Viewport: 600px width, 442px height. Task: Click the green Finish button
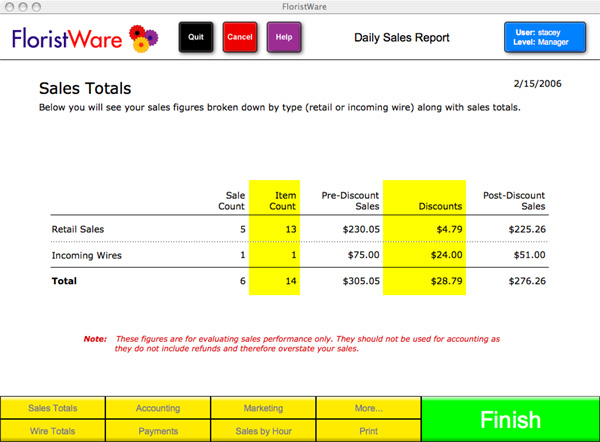point(510,419)
